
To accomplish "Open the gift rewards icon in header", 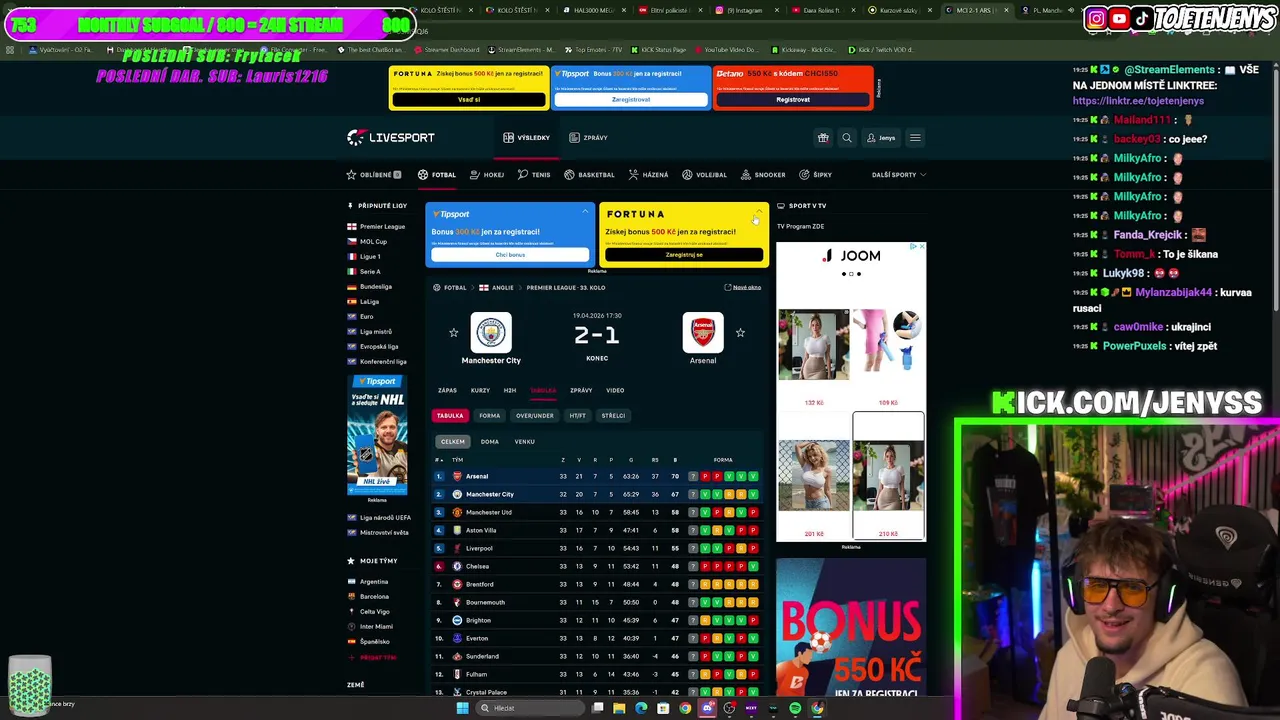I will point(823,138).
